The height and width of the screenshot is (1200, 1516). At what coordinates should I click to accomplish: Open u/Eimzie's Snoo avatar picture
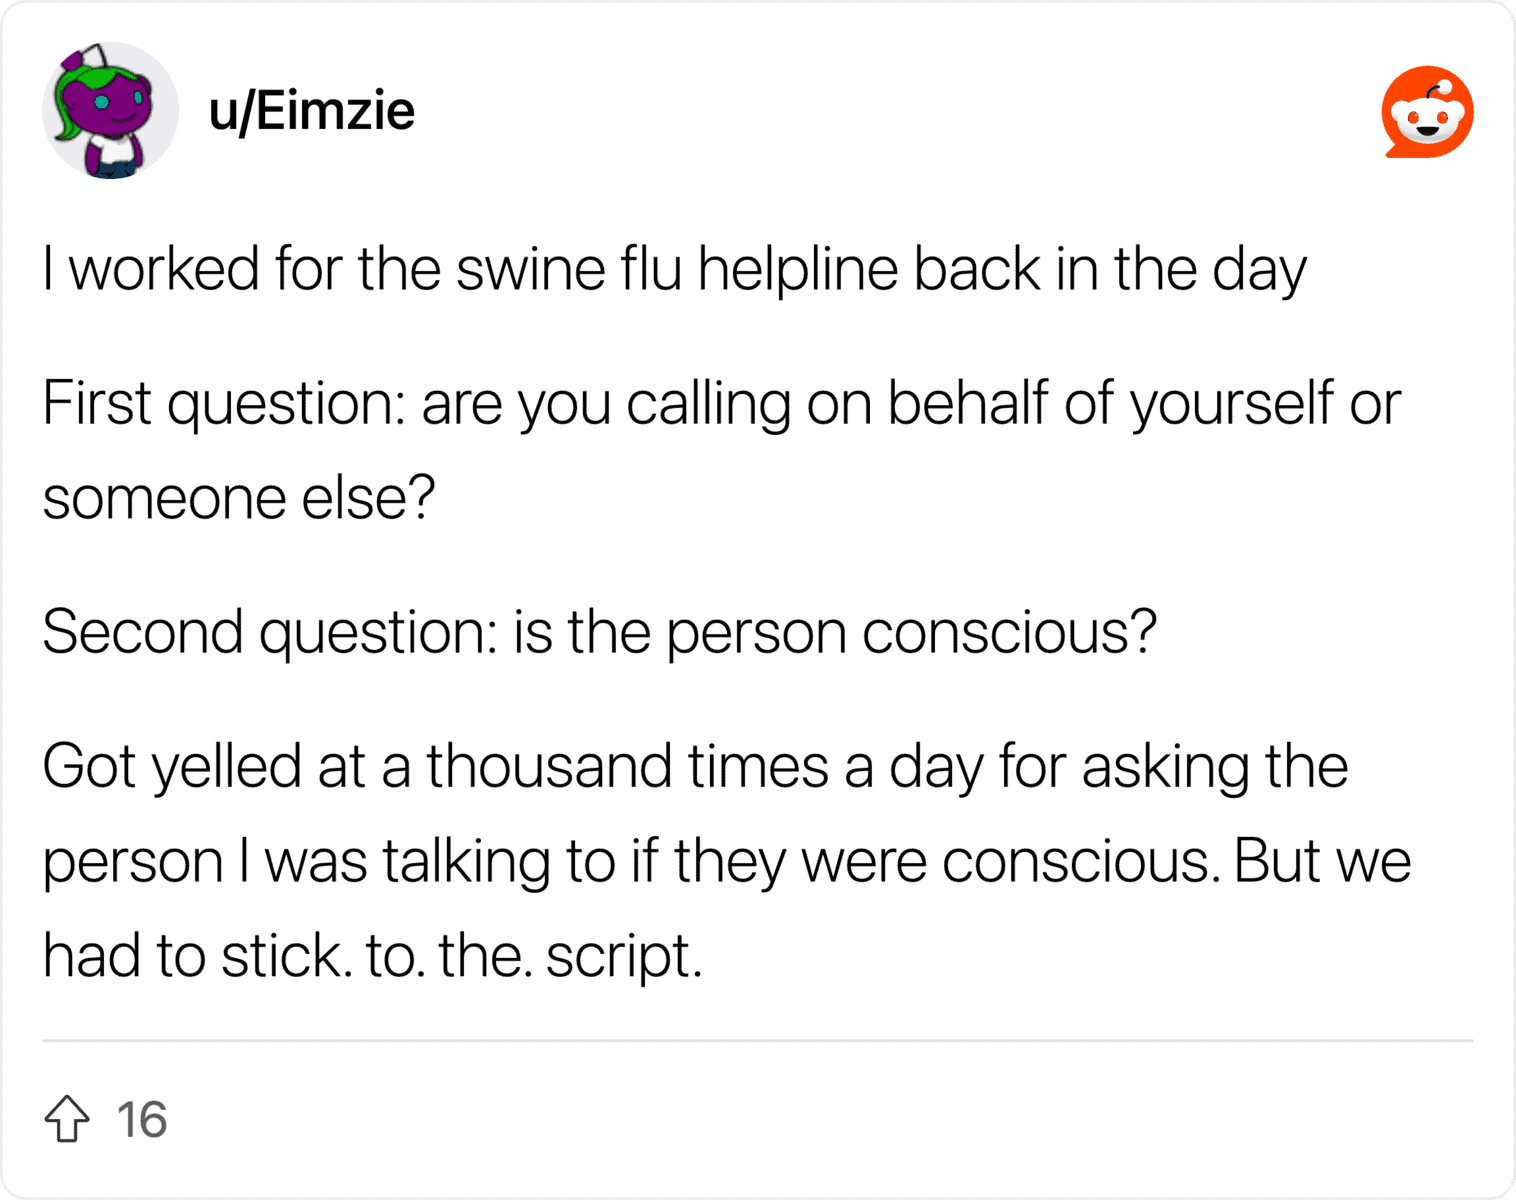coord(110,110)
